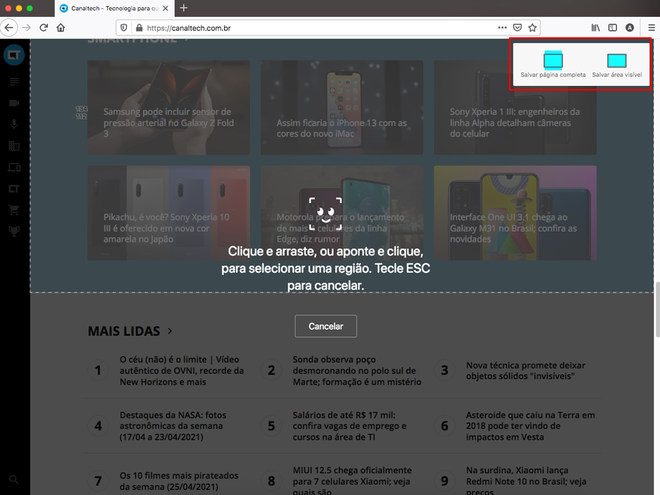Click the Cancelar button
This screenshot has width=660, height=495.
(x=326, y=326)
